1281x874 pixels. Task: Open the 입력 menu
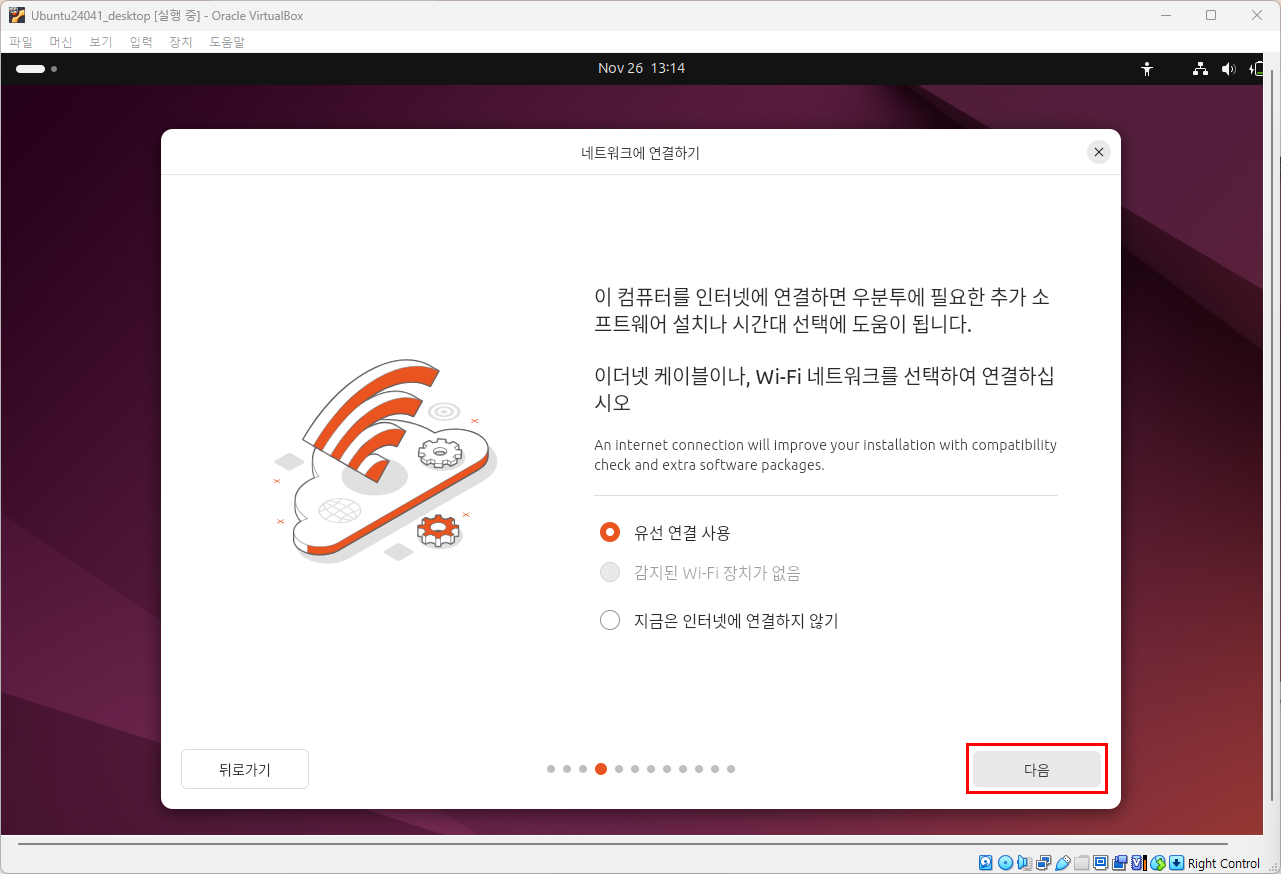(x=141, y=42)
